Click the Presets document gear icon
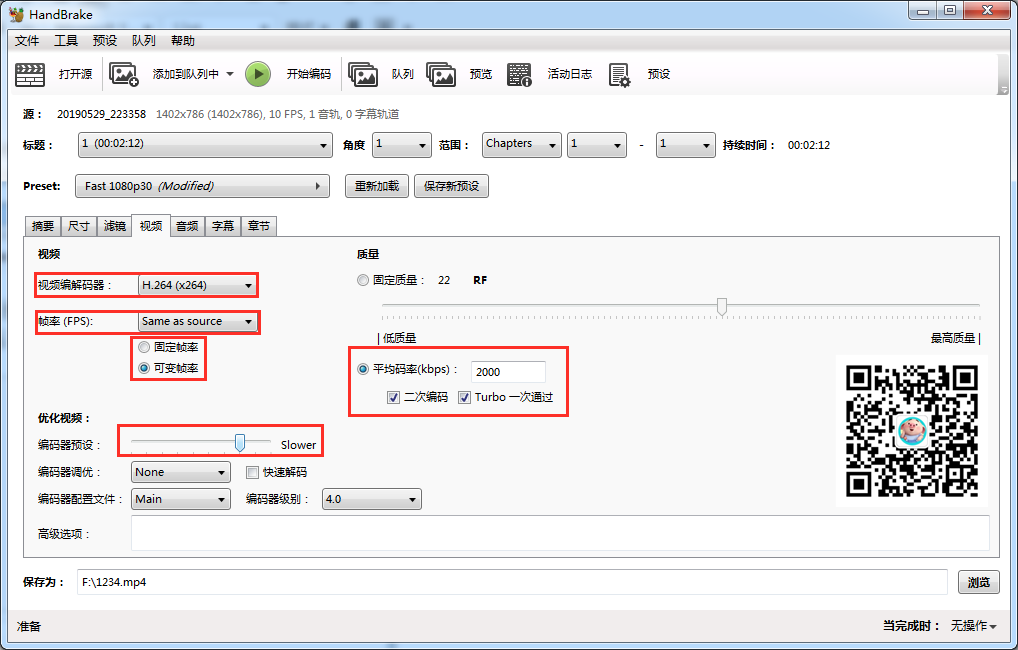The height and width of the screenshot is (650, 1018). [x=619, y=74]
